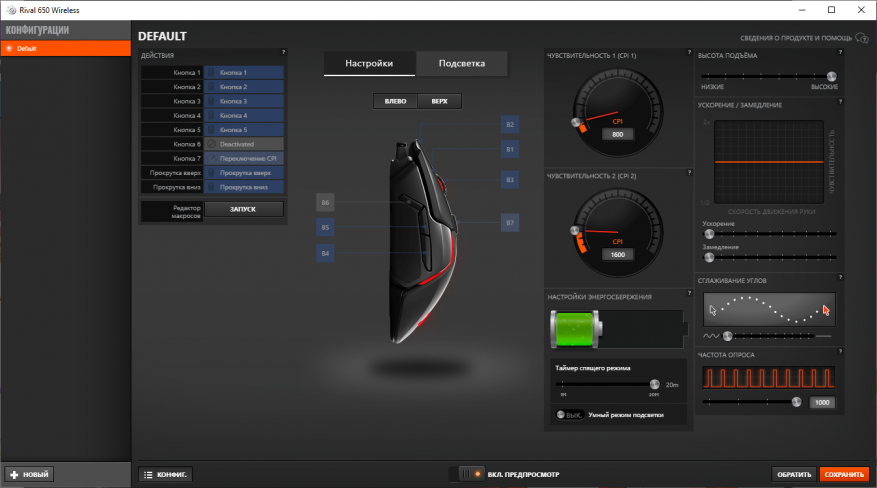Open Кнопка 1 action assignment
Screen dimensions: 877x488
(x=244, y=73)
